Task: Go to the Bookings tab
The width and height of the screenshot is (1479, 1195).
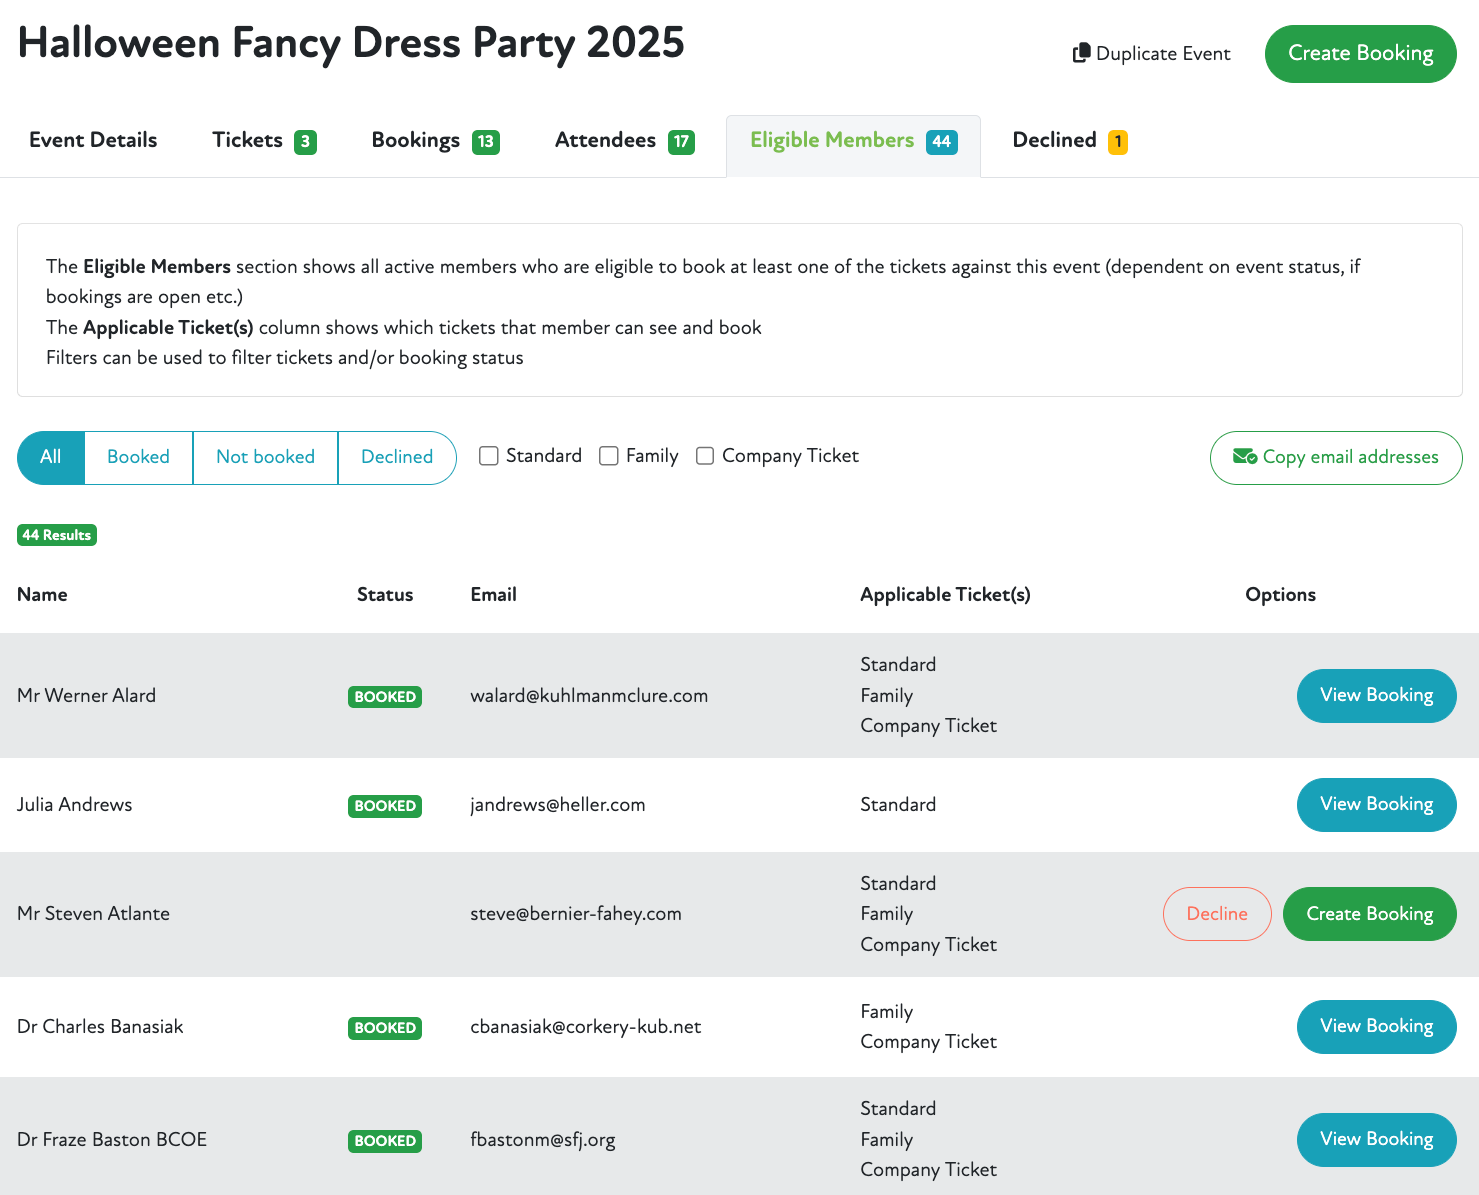Action: click(435, 140)
